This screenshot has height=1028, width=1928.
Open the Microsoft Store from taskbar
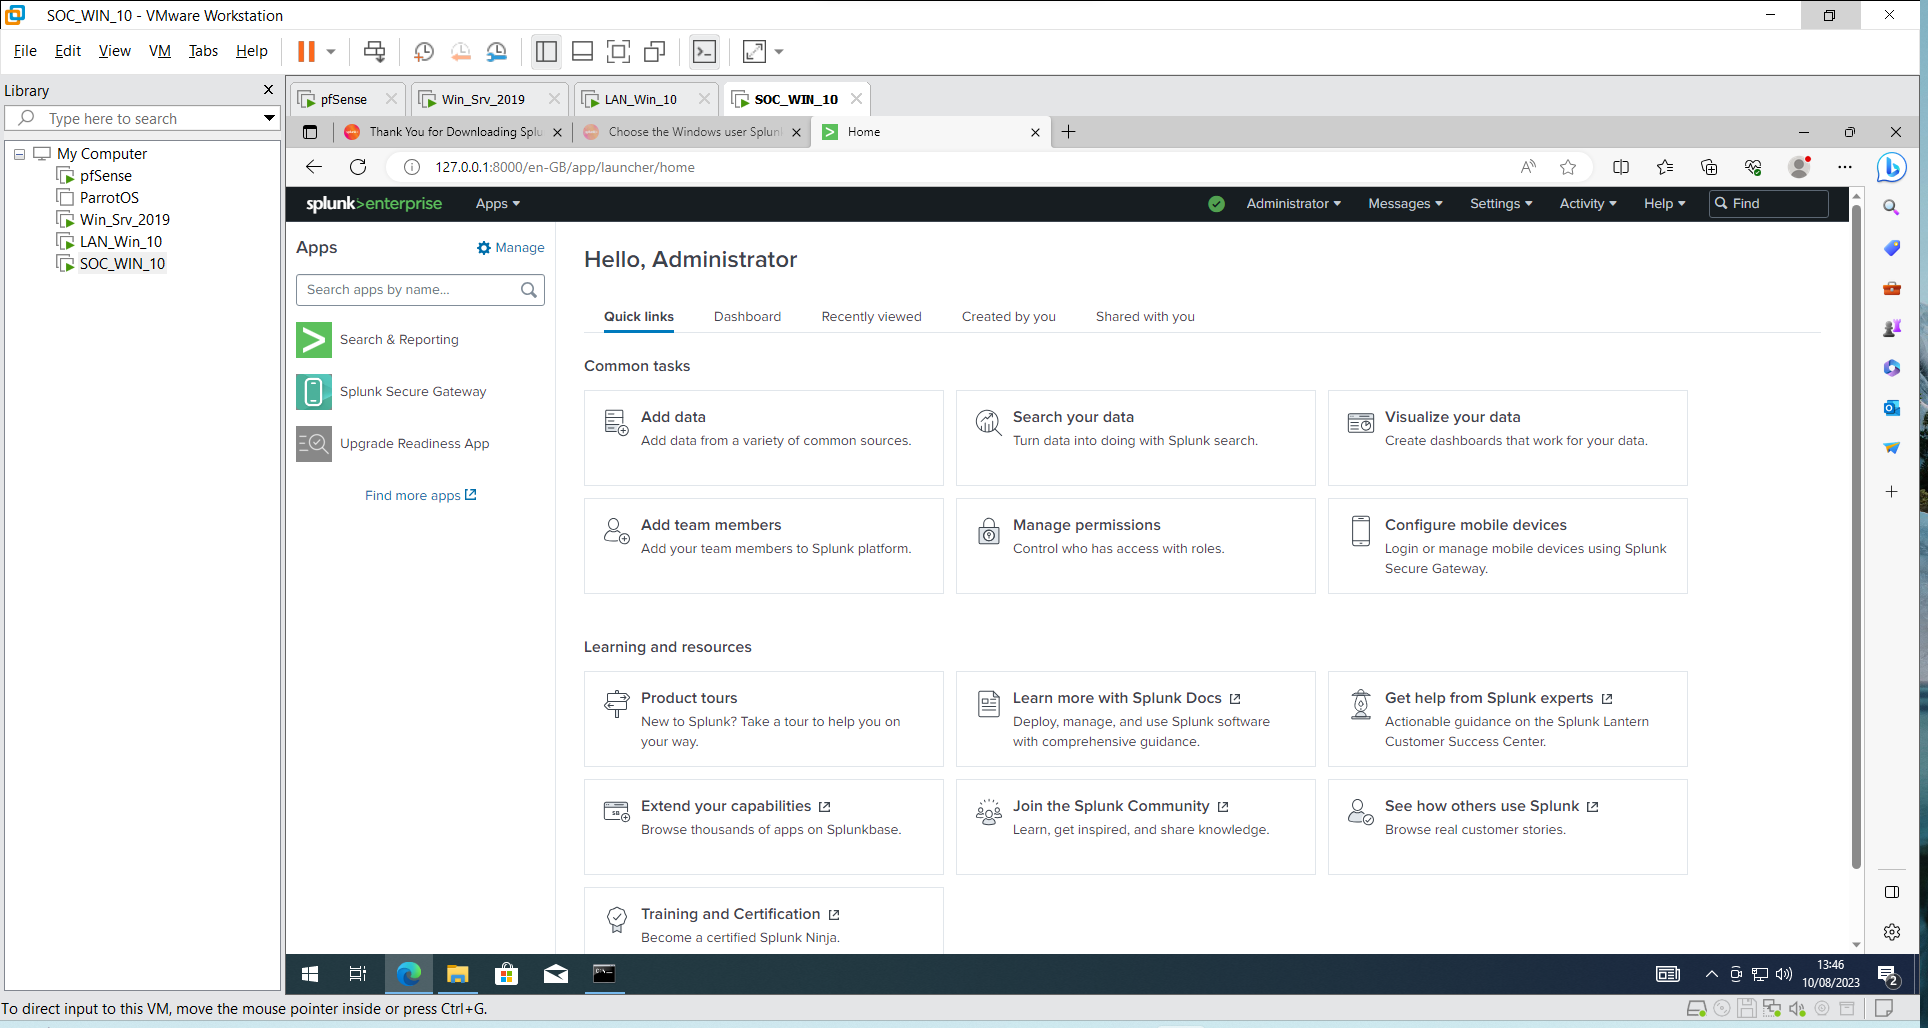pos(507,974)
